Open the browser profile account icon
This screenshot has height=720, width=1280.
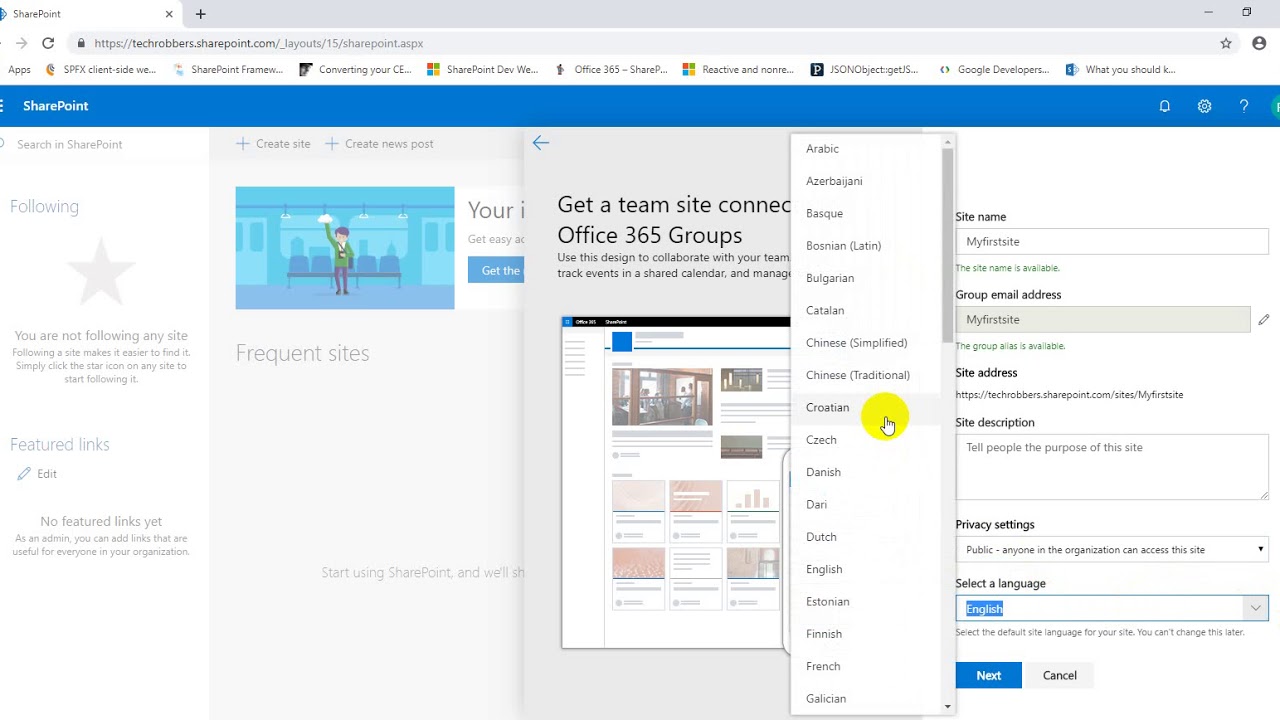1259,43
